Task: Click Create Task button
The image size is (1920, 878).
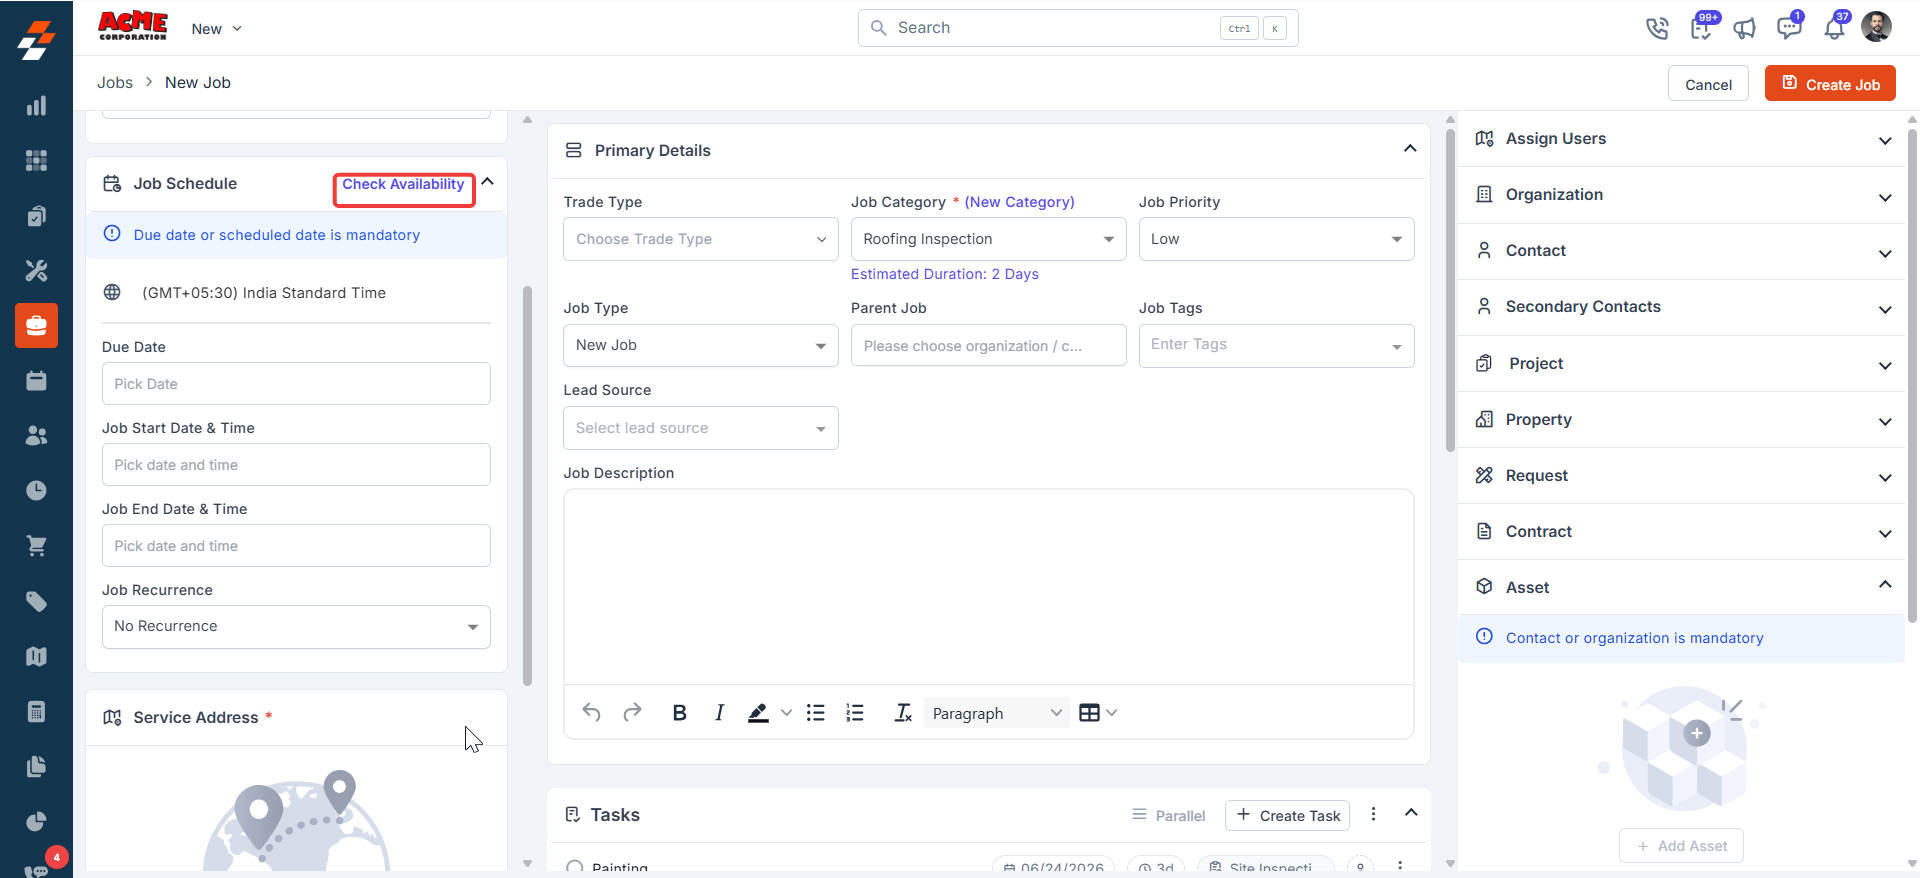Action: [1288, 816]
